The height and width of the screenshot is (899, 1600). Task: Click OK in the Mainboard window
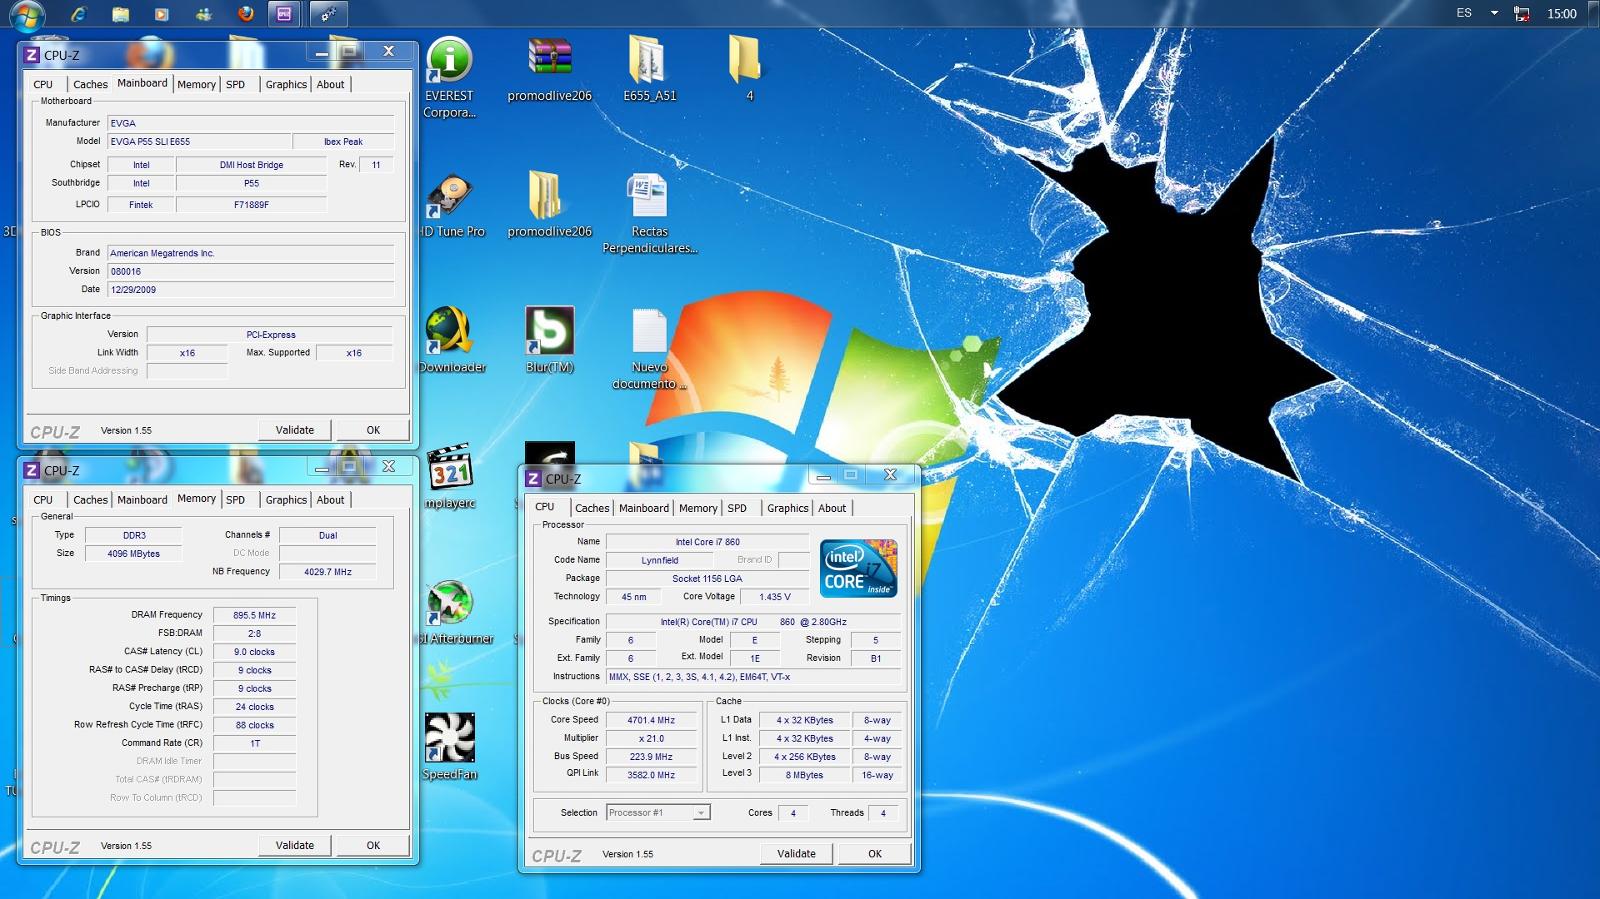point(373,430)
